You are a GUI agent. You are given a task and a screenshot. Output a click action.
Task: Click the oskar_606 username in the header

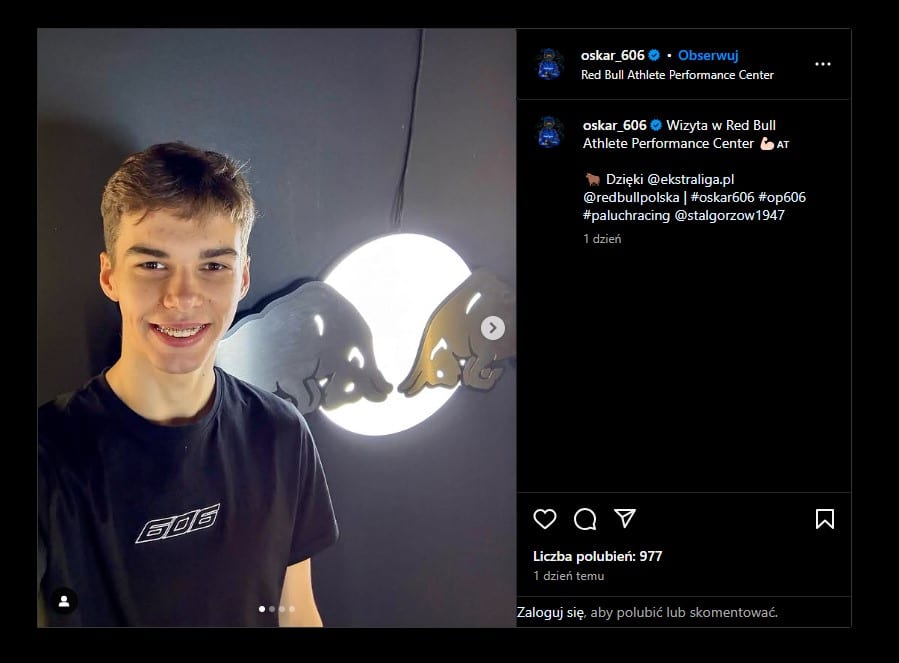[x=612, y=55]
